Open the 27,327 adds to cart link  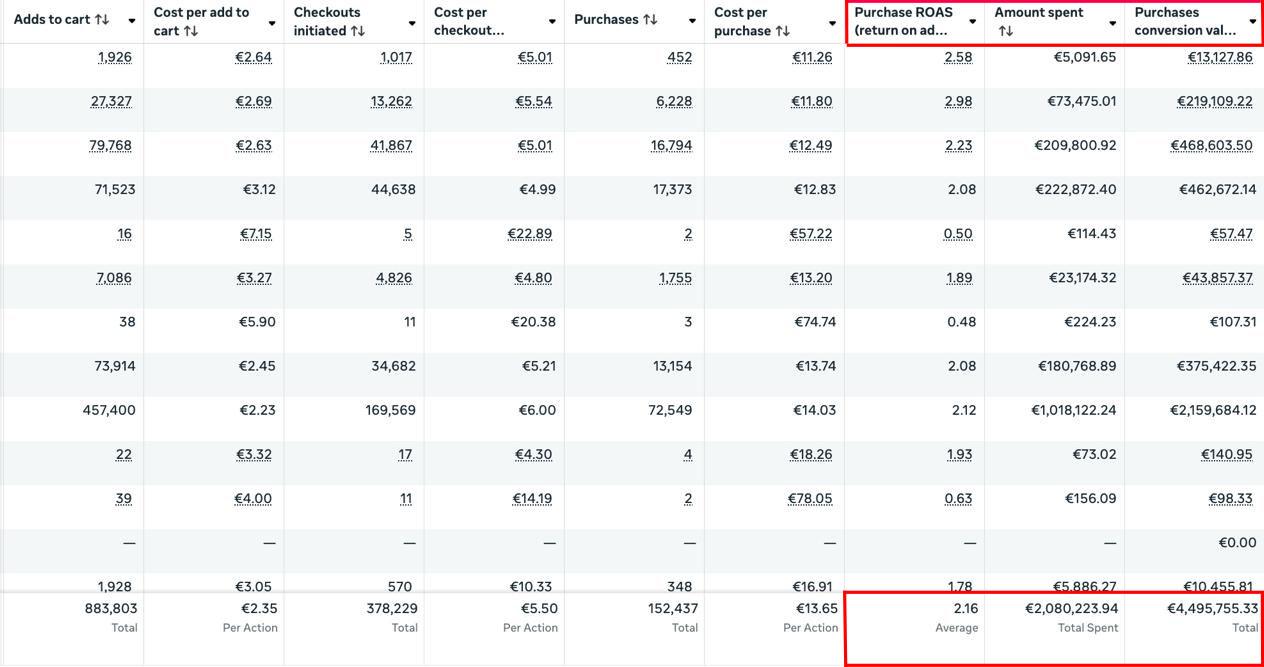pos(111,101)
